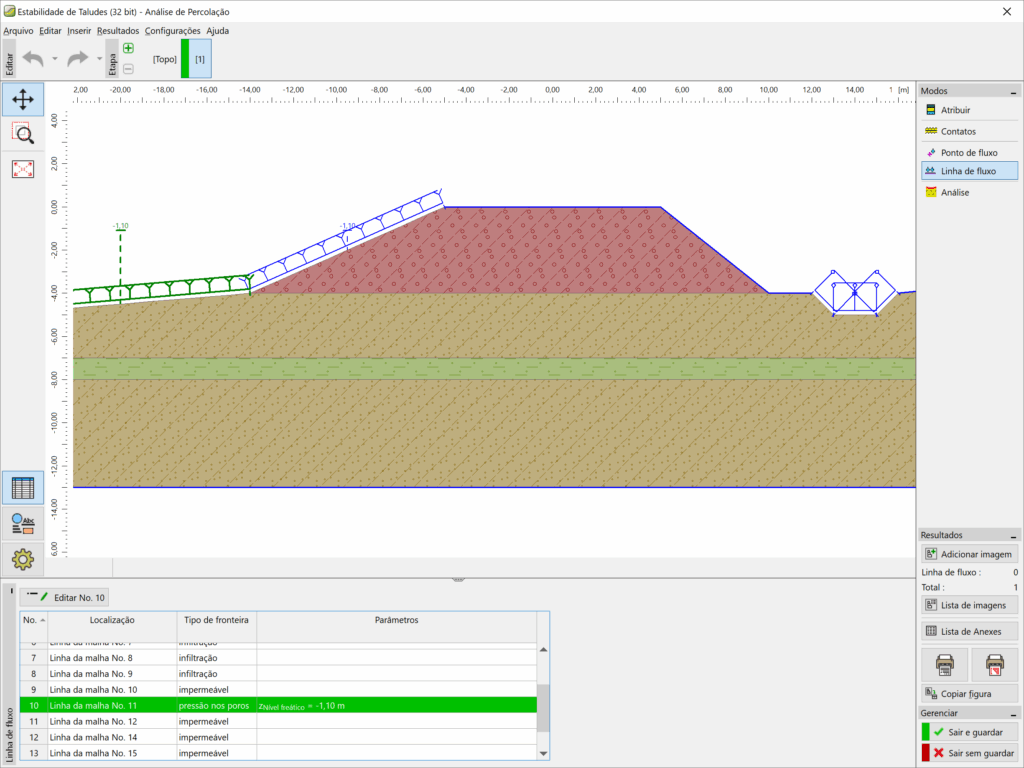Select the pan/move view tool
This screenshot has height=768, width=1024.
23,99
